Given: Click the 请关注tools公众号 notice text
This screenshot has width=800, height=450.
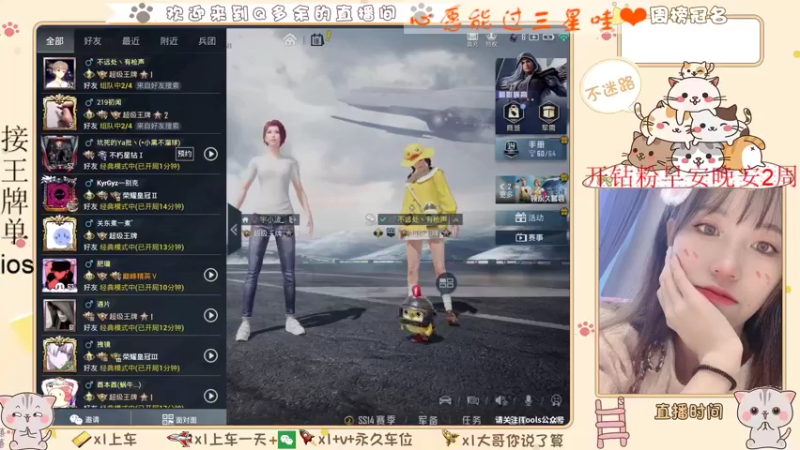Looking at the screenshot, I should [x=529, y=420].
